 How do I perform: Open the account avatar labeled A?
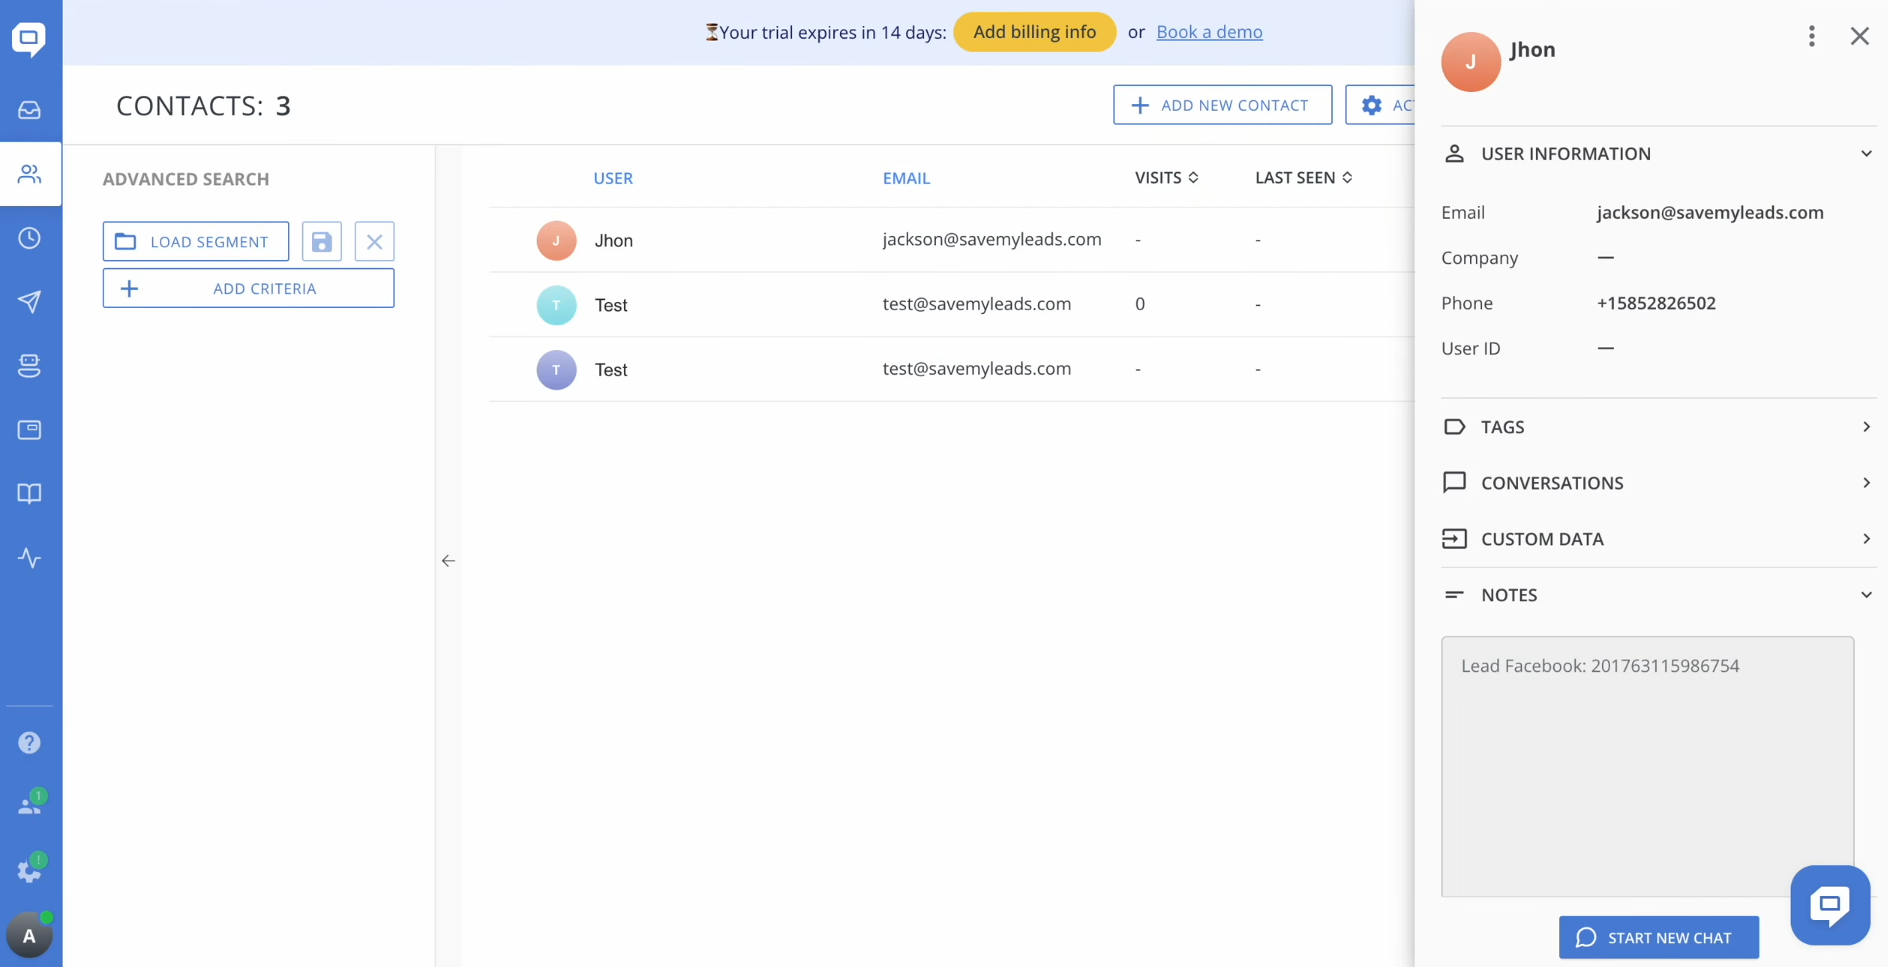pyautogui.click(x=29, y=936)
